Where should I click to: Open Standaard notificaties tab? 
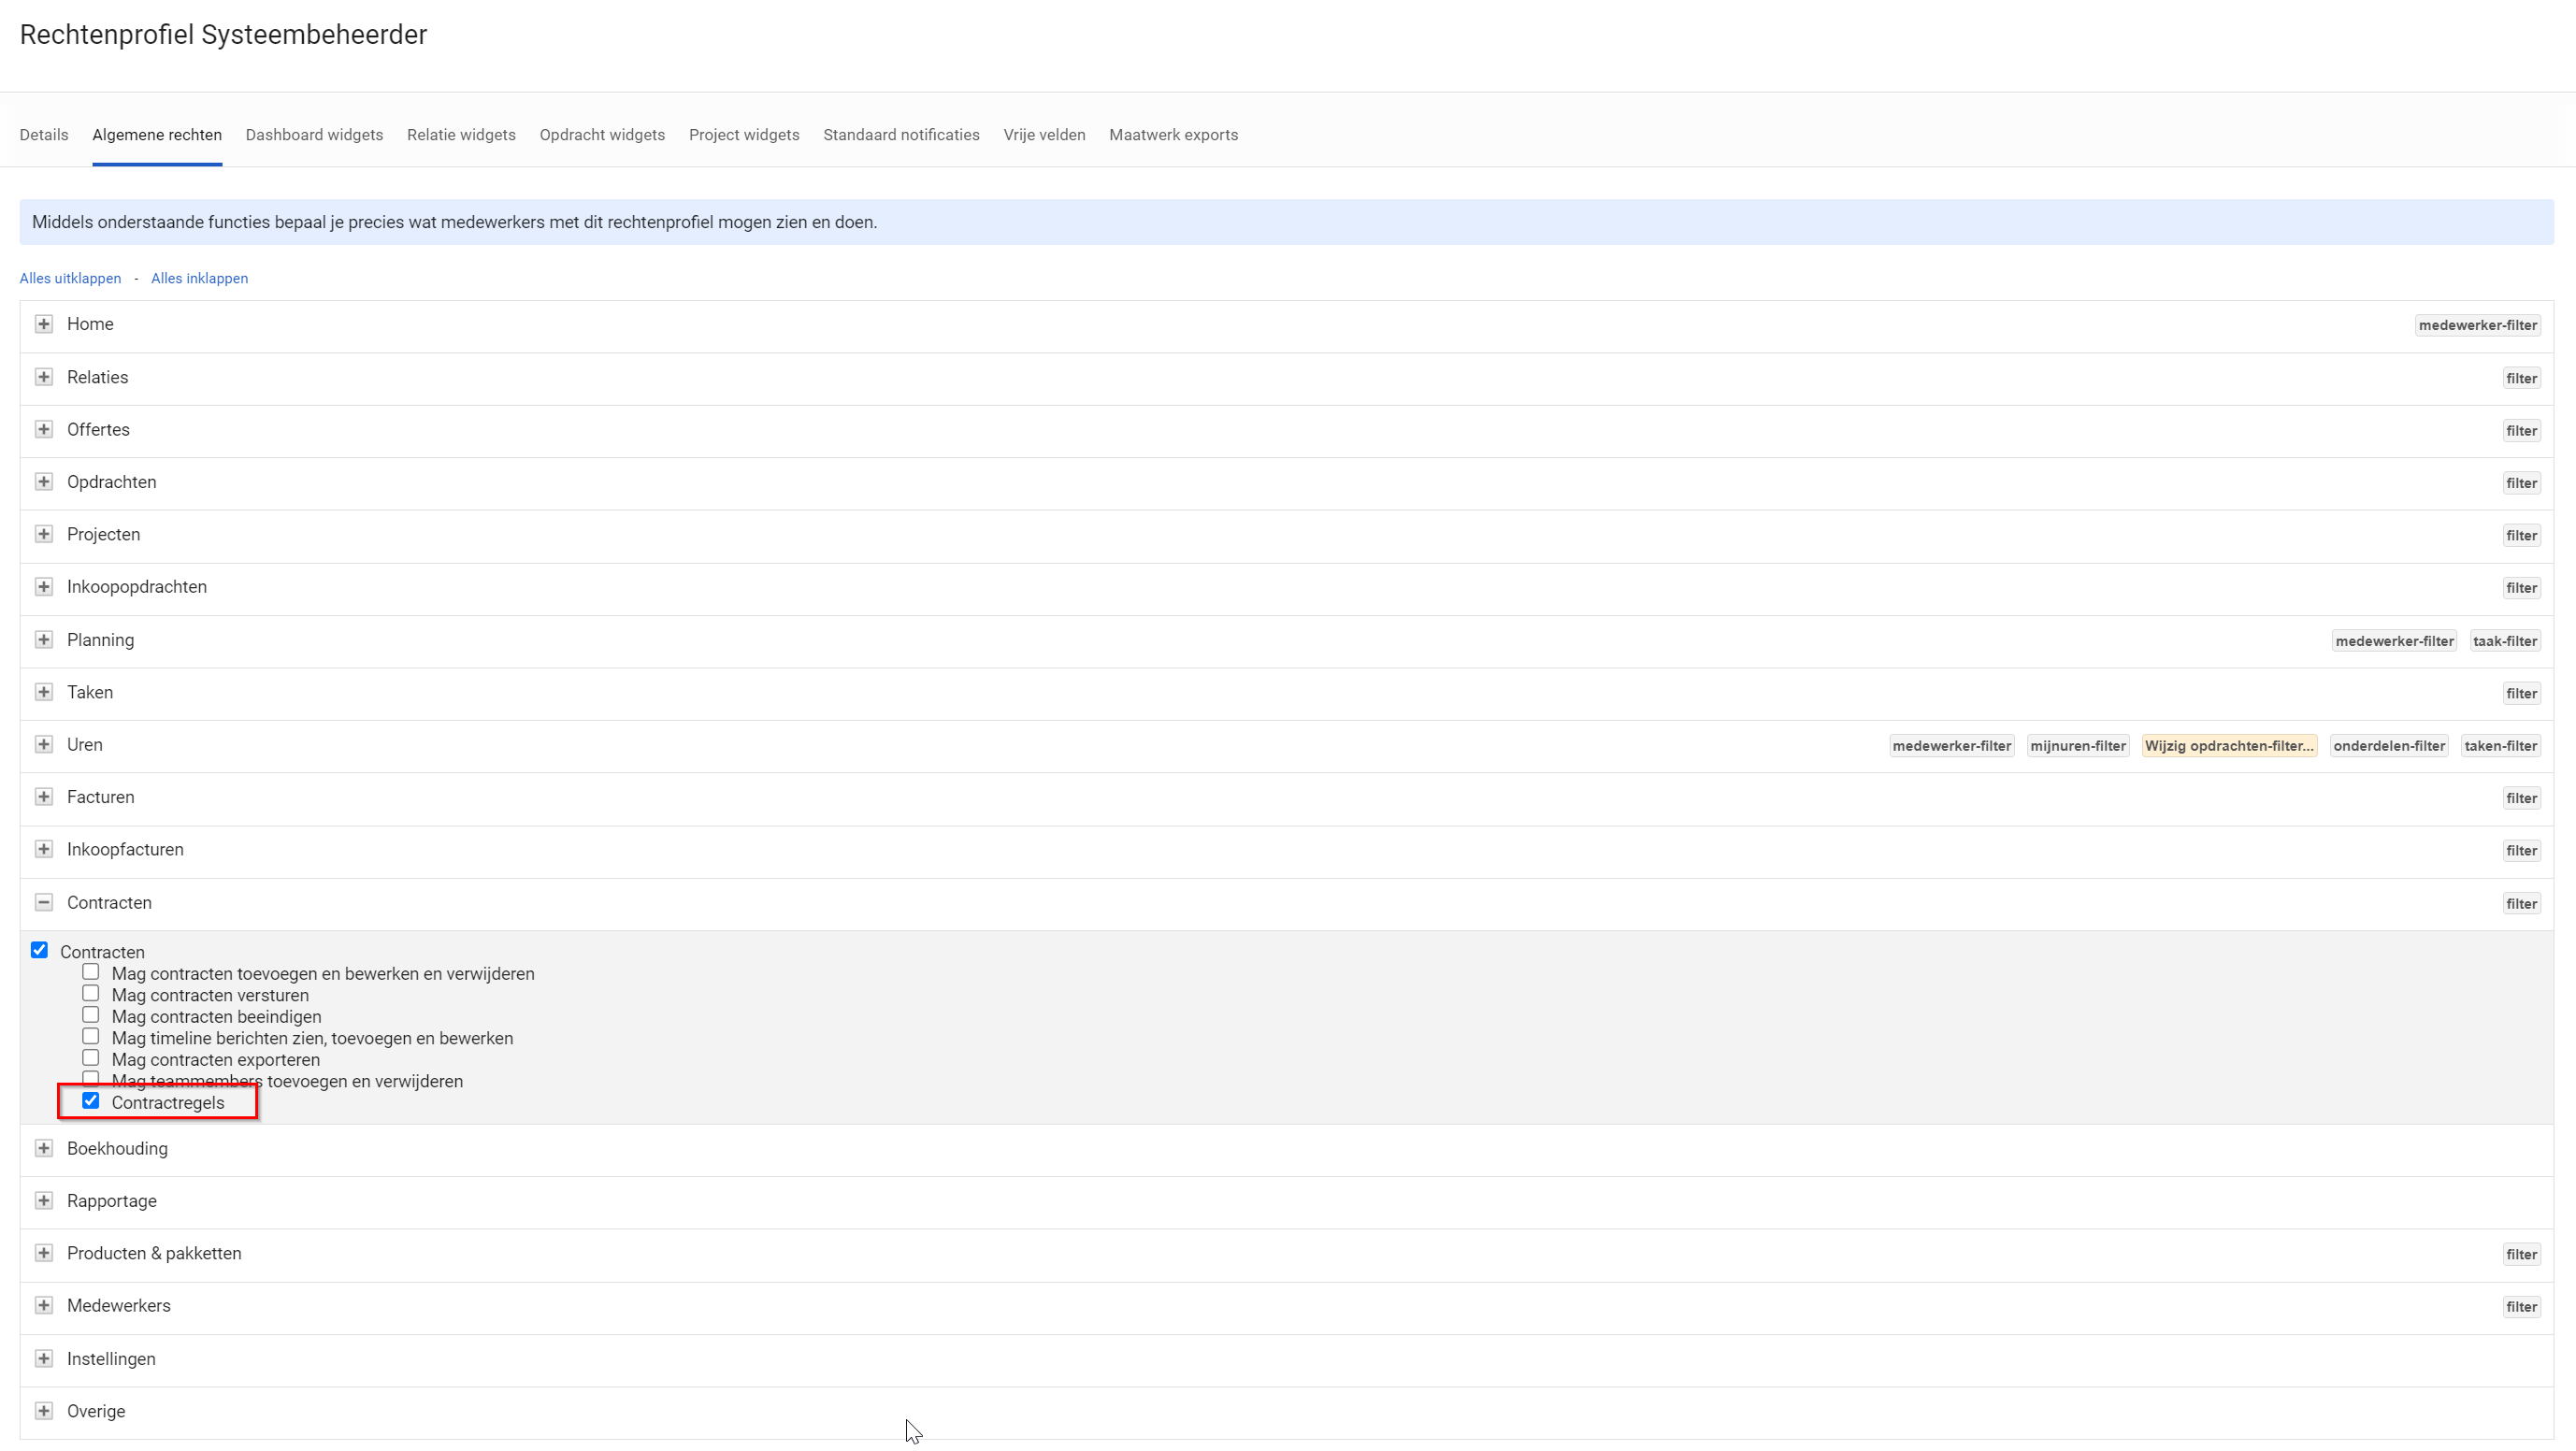[901, 135]
